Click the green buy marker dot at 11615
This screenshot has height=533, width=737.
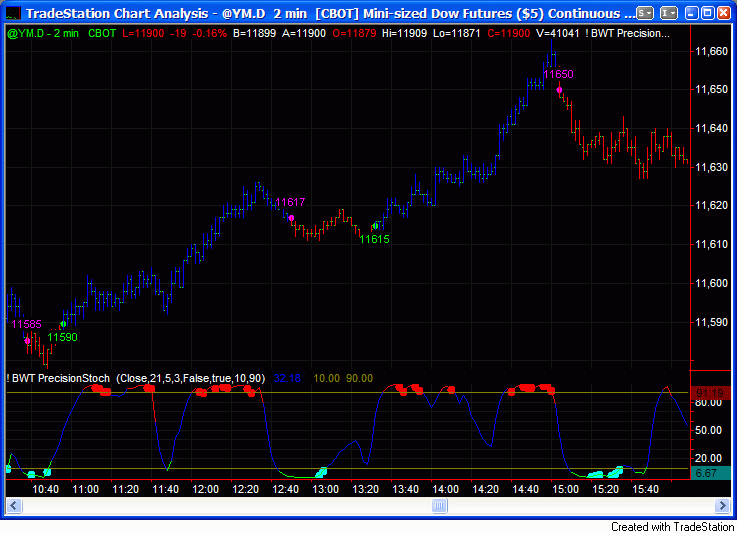(375, 227)
